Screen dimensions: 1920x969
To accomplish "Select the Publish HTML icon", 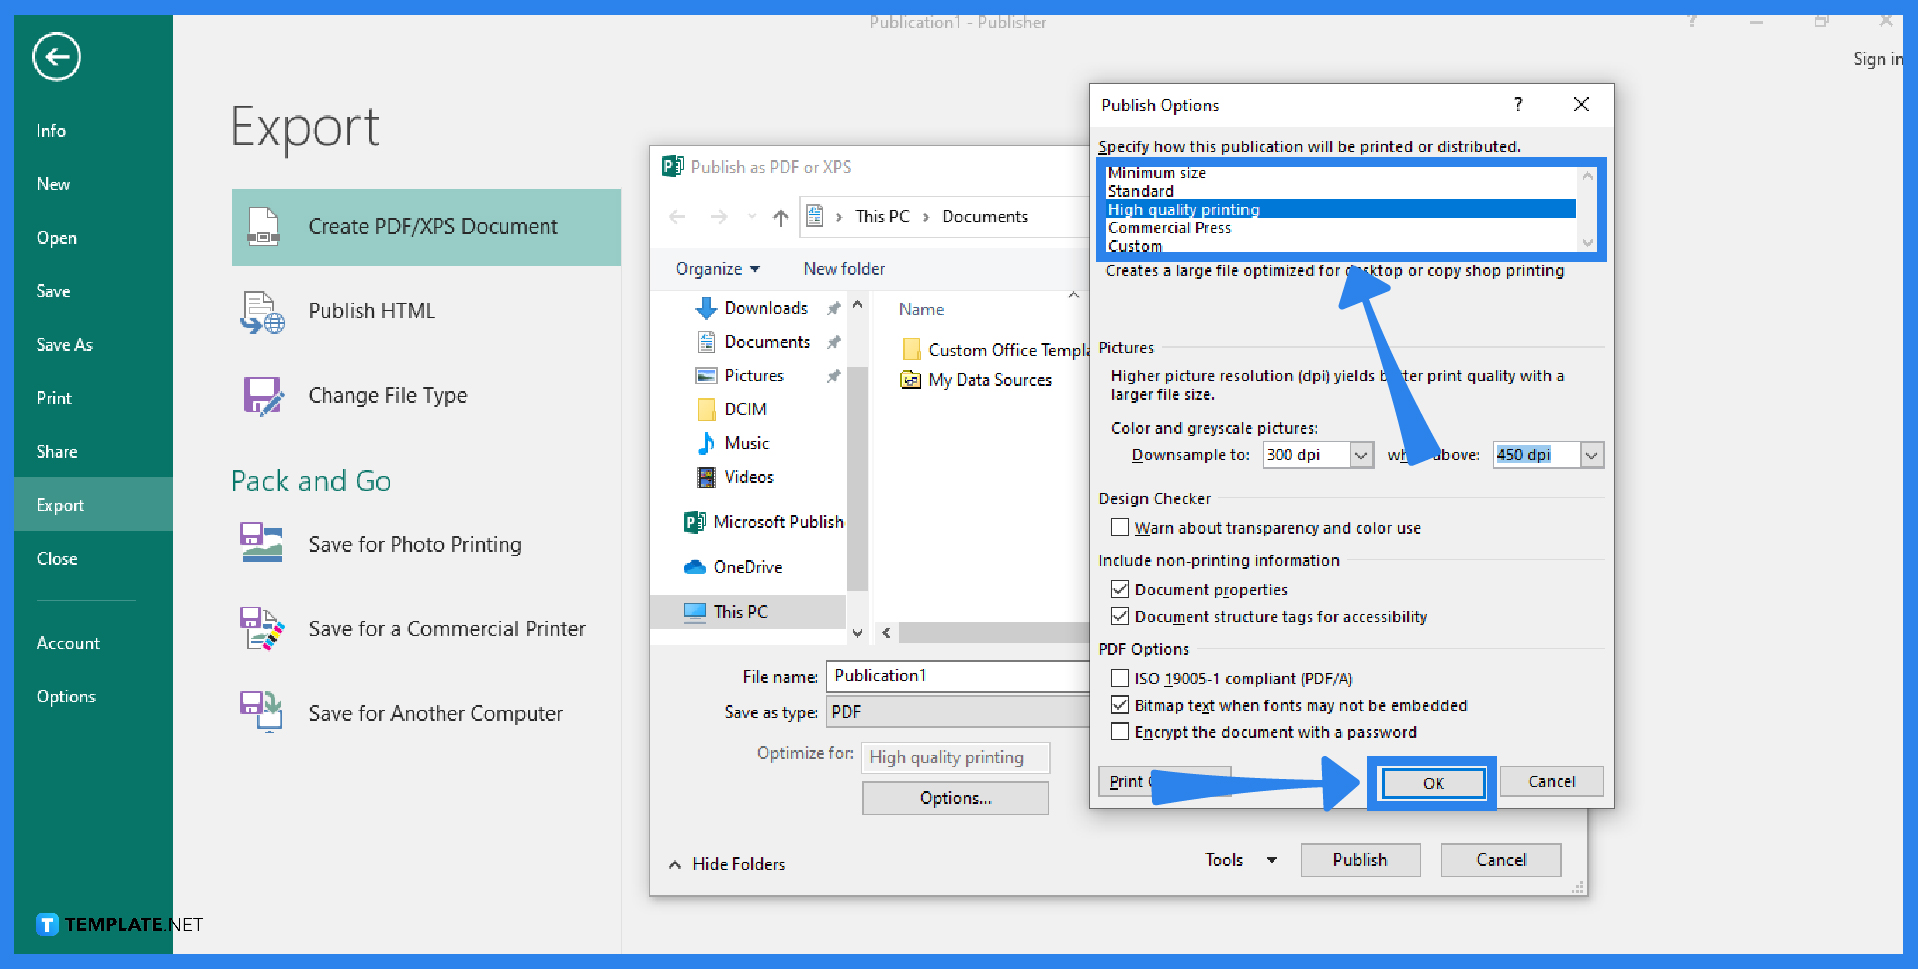I will tap(261, 311).
